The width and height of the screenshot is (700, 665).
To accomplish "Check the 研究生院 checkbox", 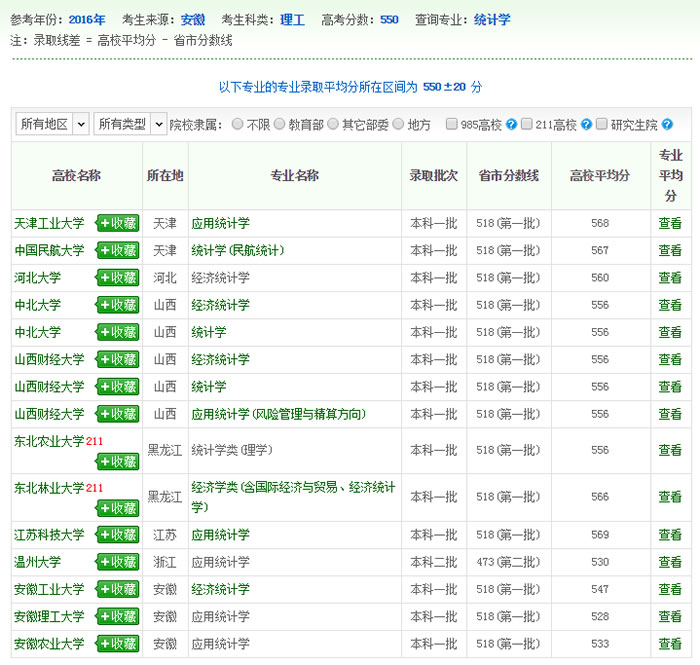I will [602, 124].
